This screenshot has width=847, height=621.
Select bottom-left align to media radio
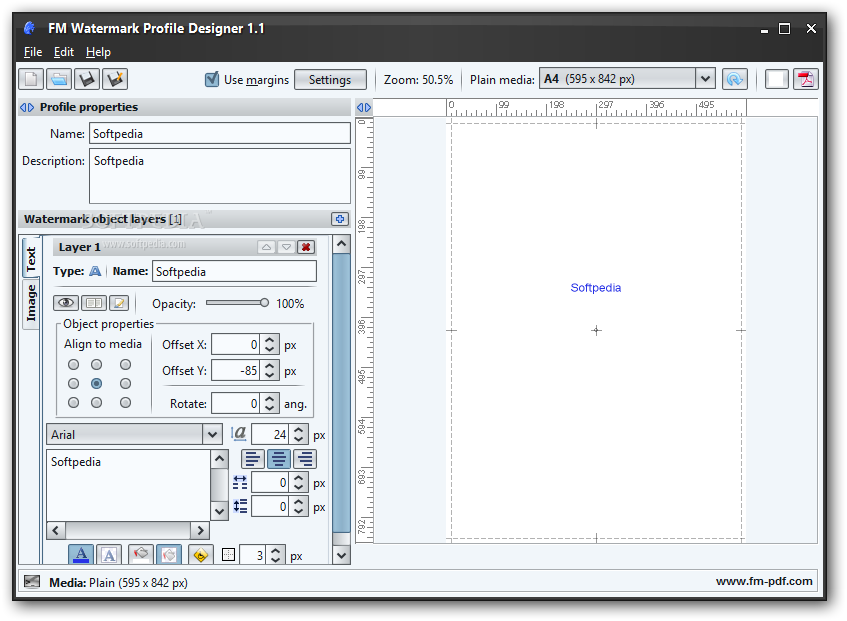pos(73,403)
